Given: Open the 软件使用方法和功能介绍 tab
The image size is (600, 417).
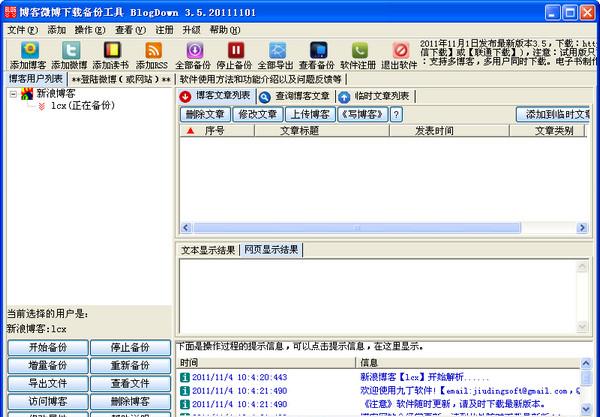Looking at the screenshot, I should coord(261,80).
